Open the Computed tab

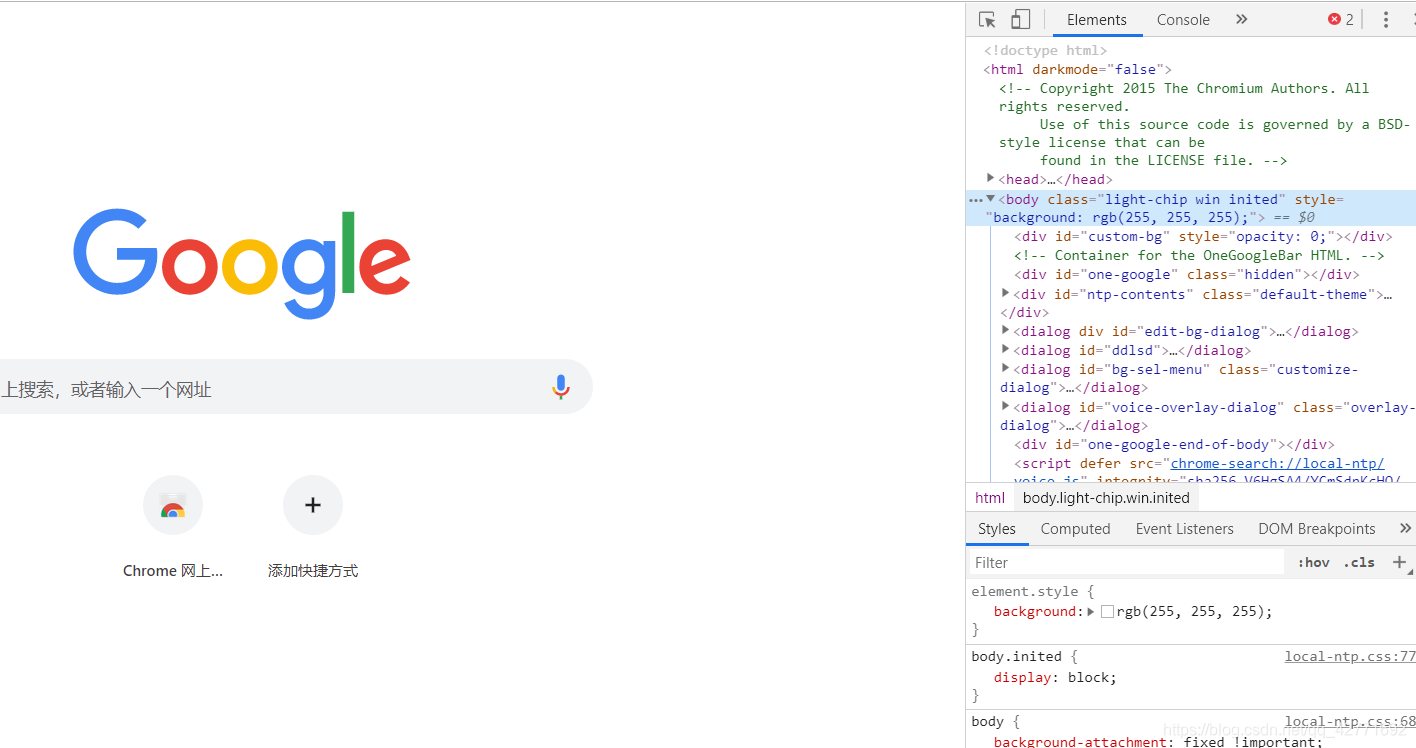(x=1075, y=529)
